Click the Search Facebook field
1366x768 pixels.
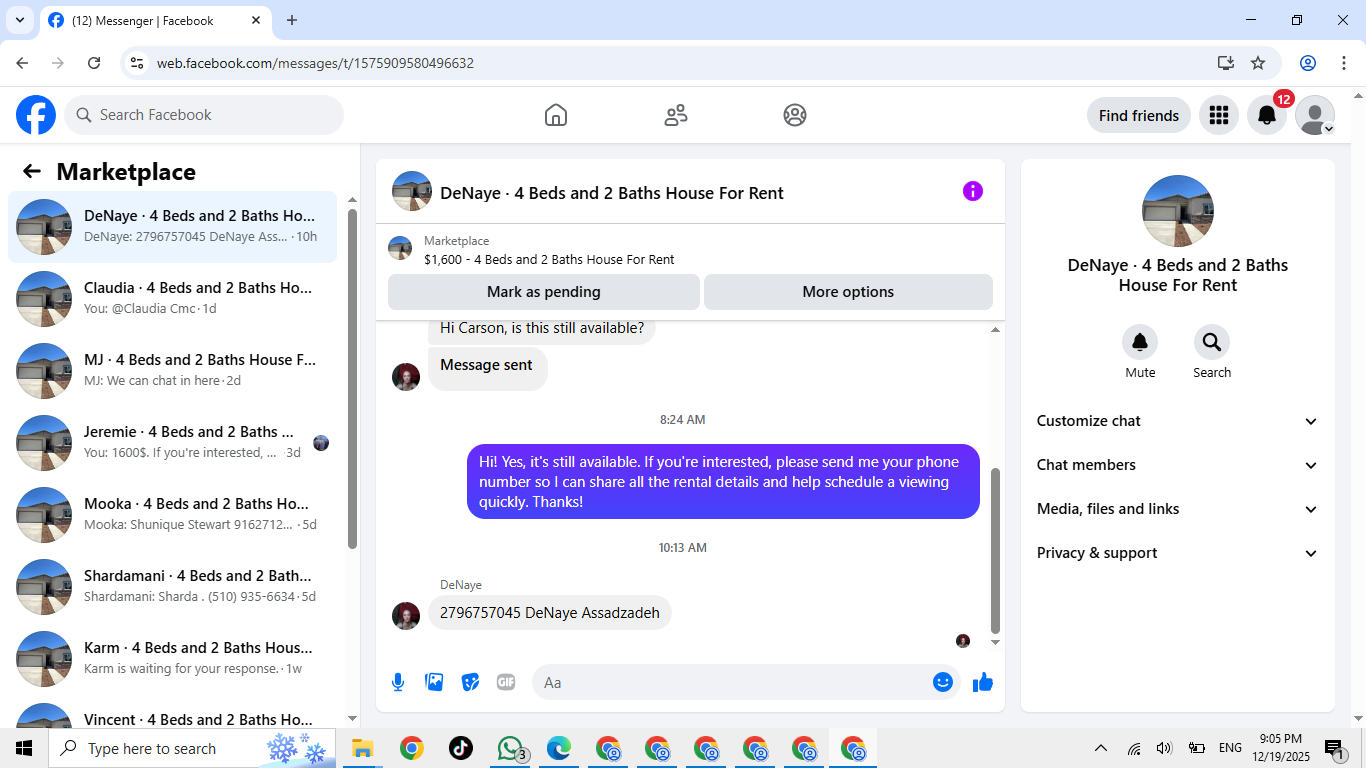[x=204, y=115]
